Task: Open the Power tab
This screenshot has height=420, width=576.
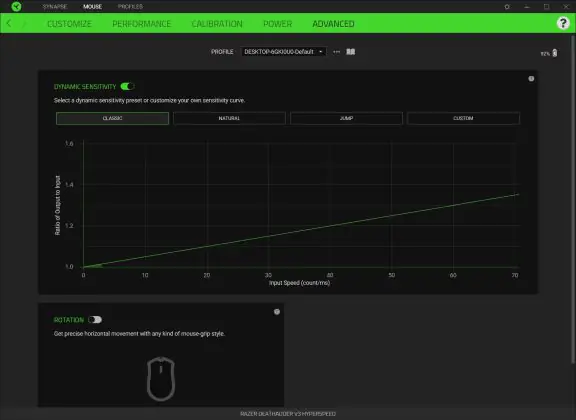Action: coord(278,24)
